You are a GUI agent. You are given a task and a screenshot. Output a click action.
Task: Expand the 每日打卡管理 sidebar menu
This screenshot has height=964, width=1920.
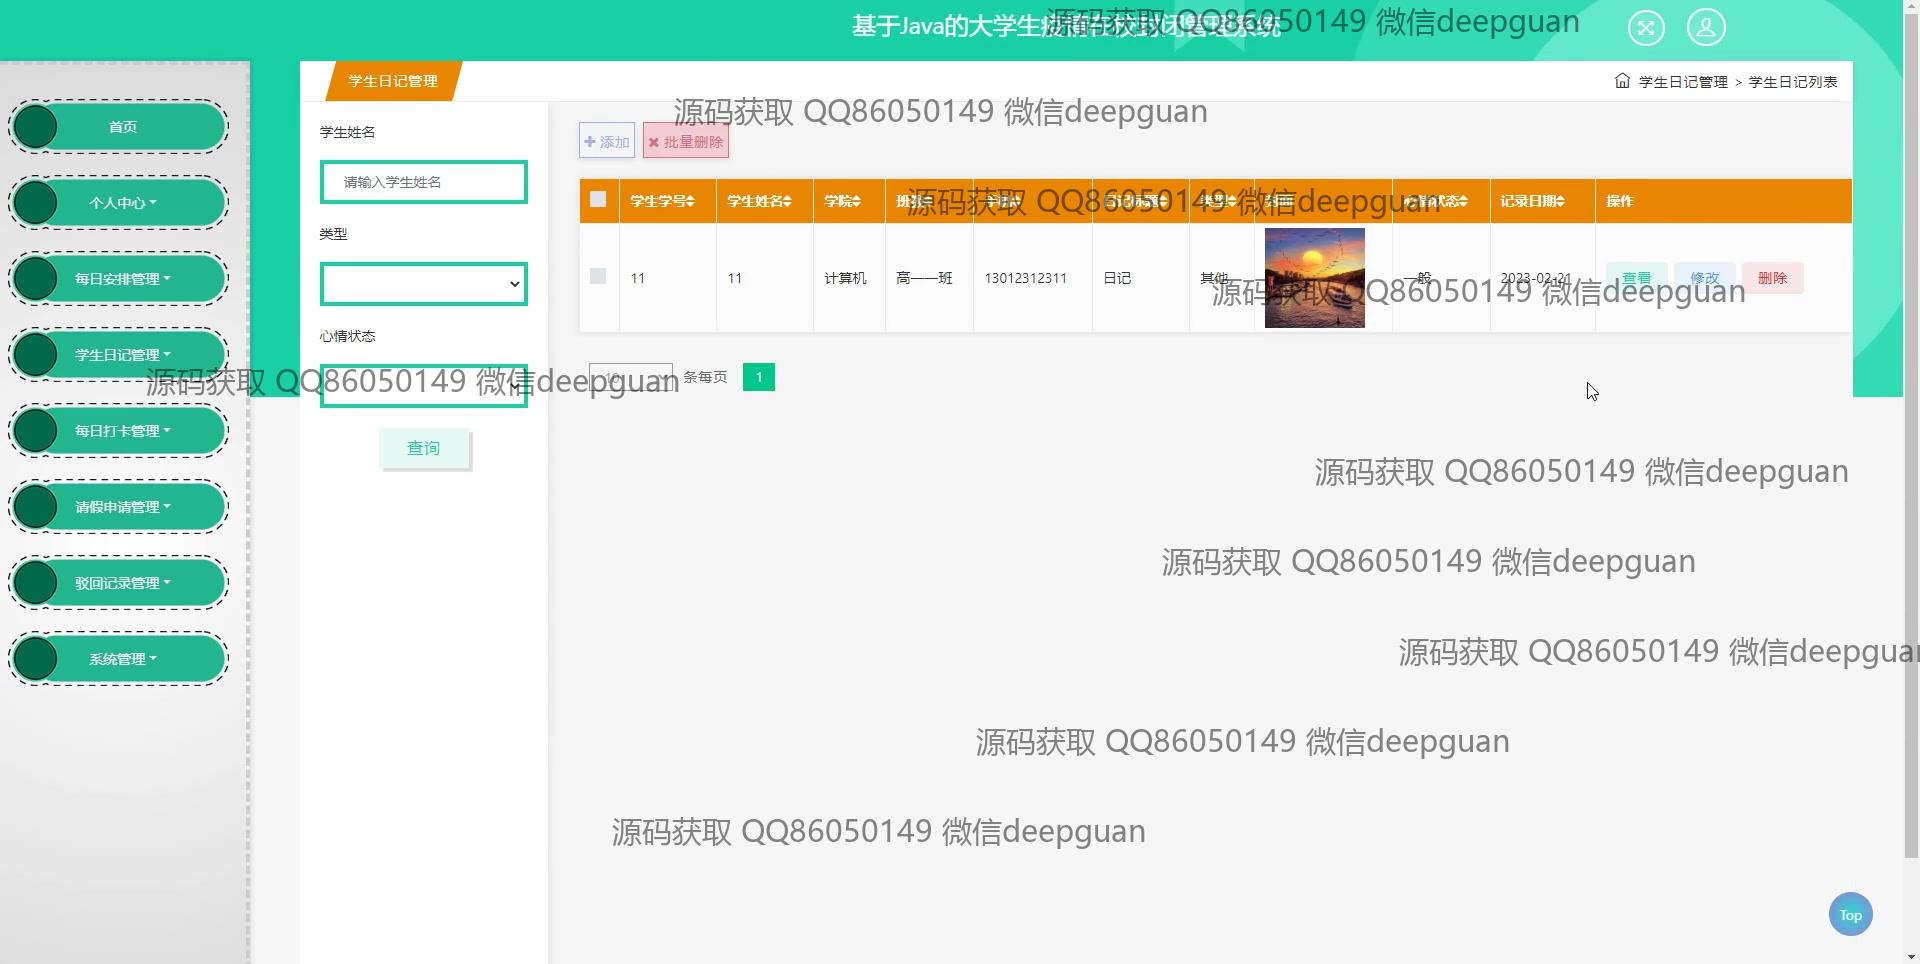click(x=122, y=431)
